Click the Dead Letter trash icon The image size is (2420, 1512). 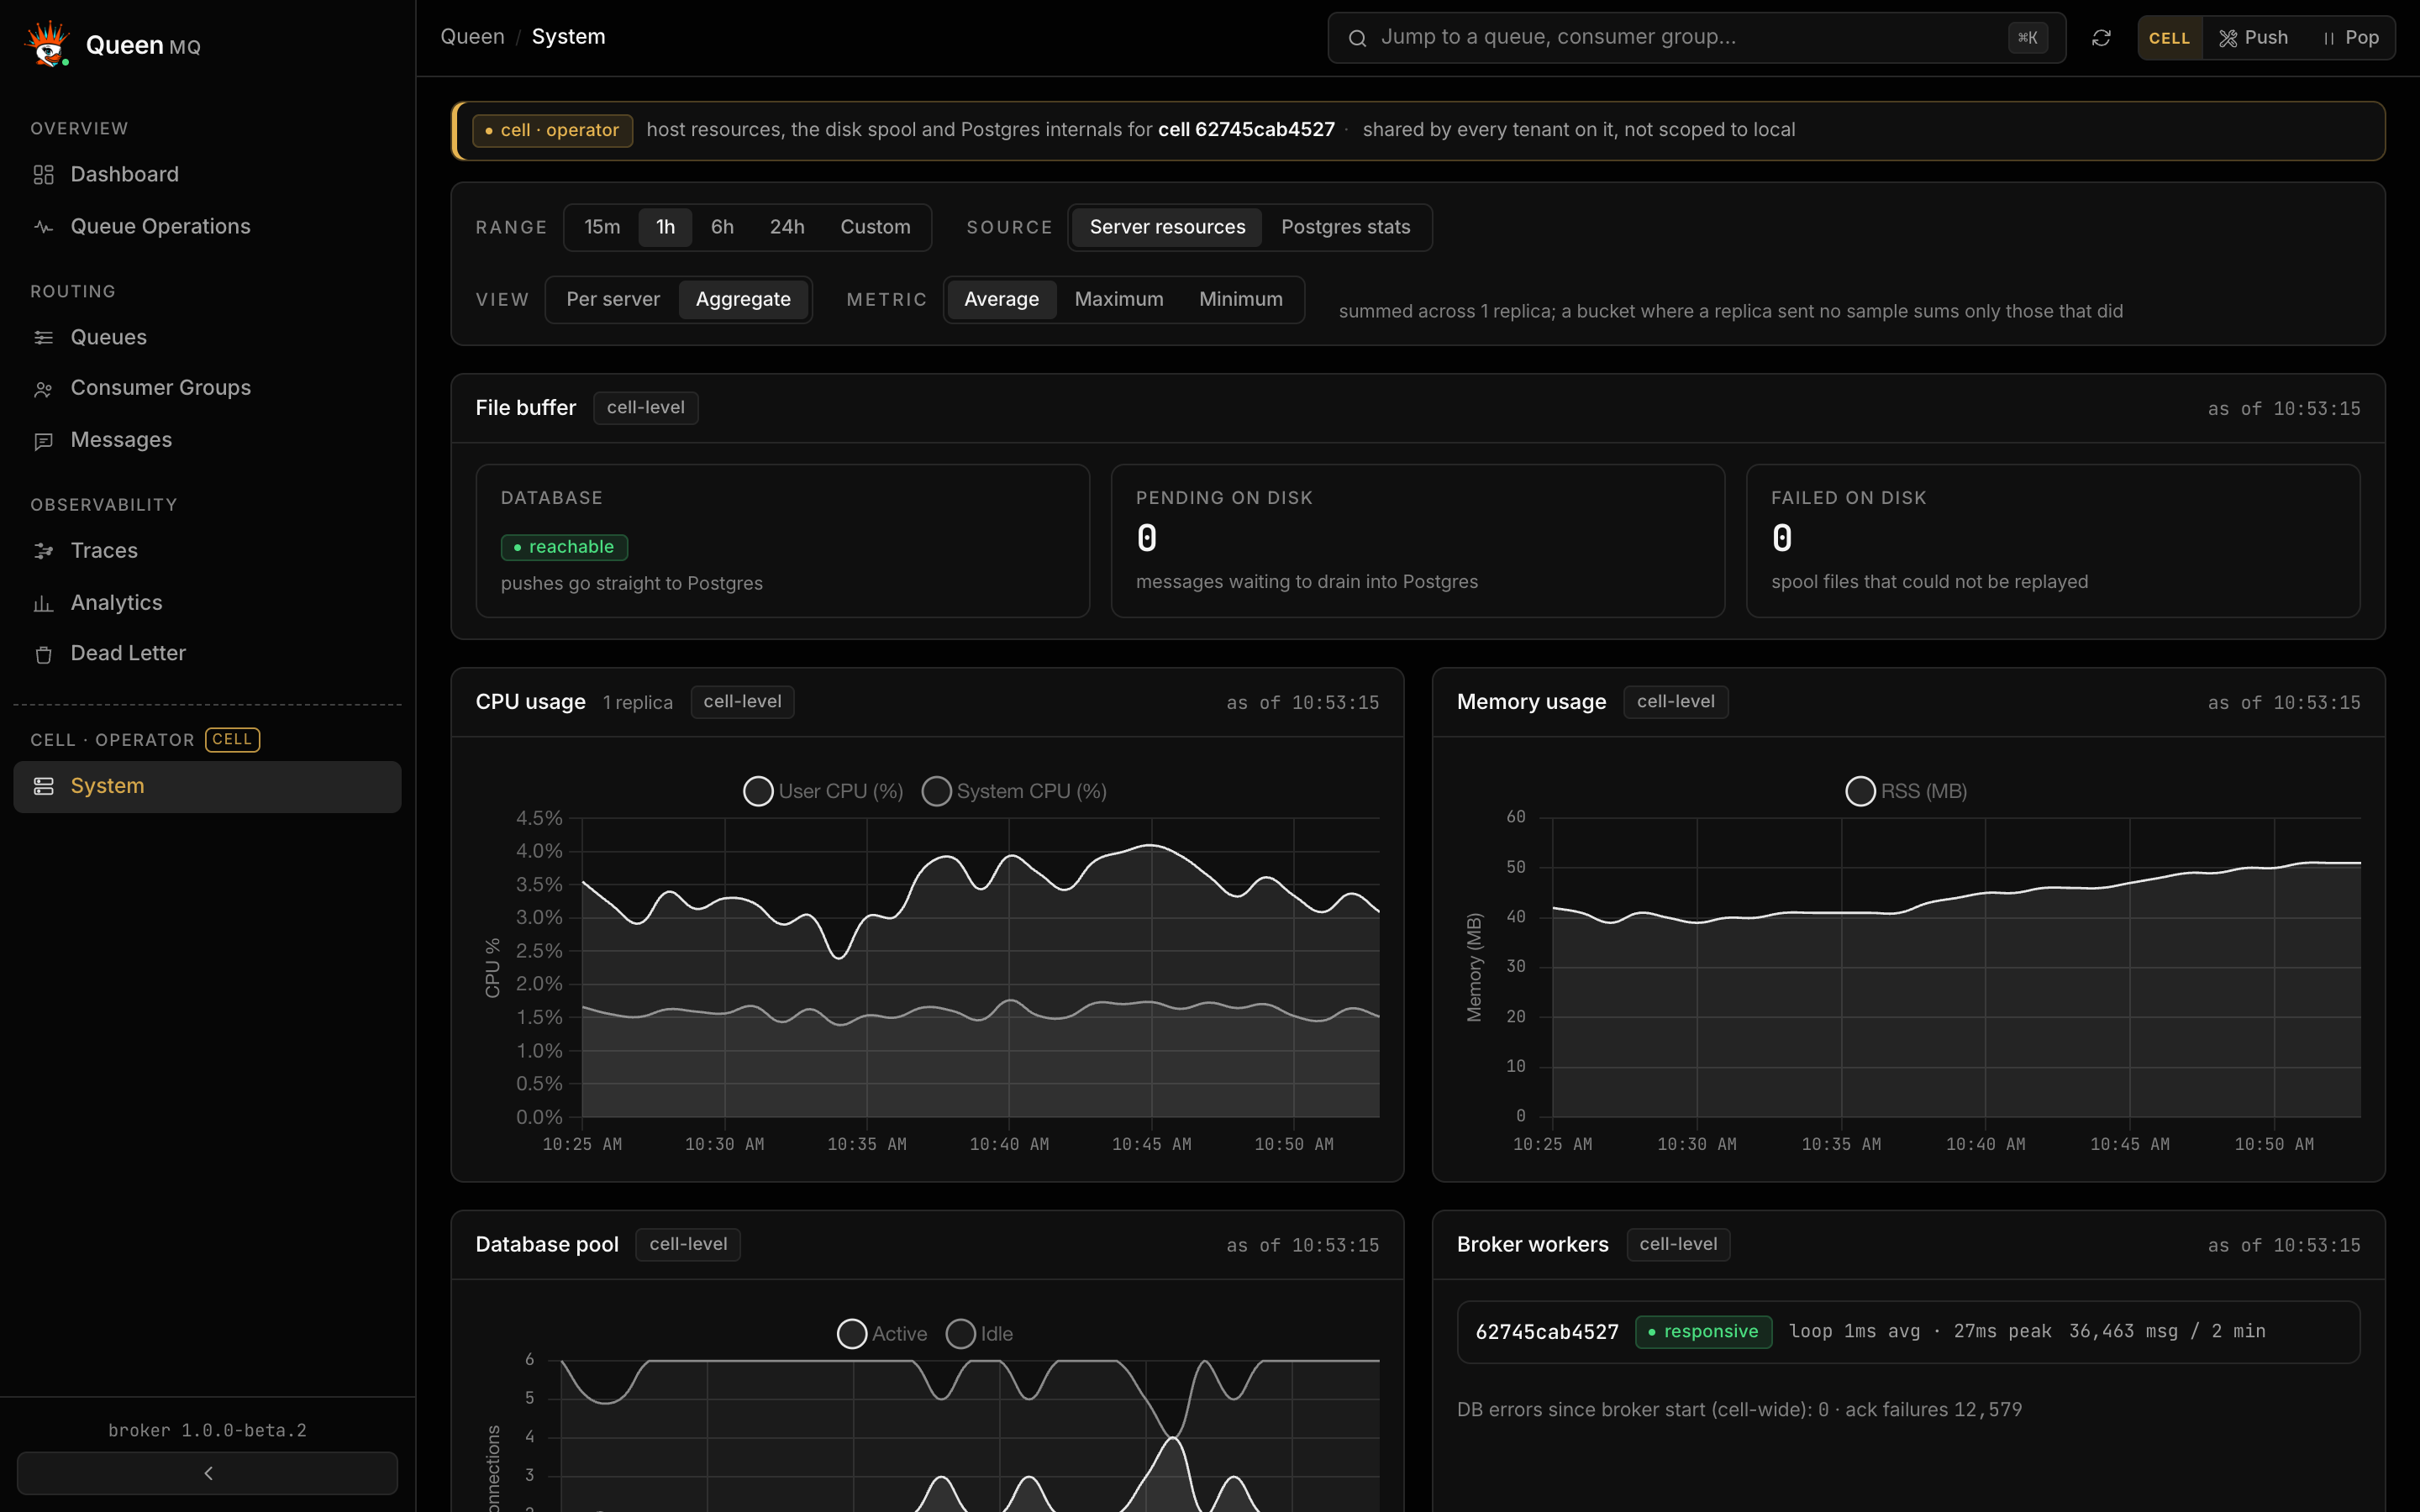point(43,655)
